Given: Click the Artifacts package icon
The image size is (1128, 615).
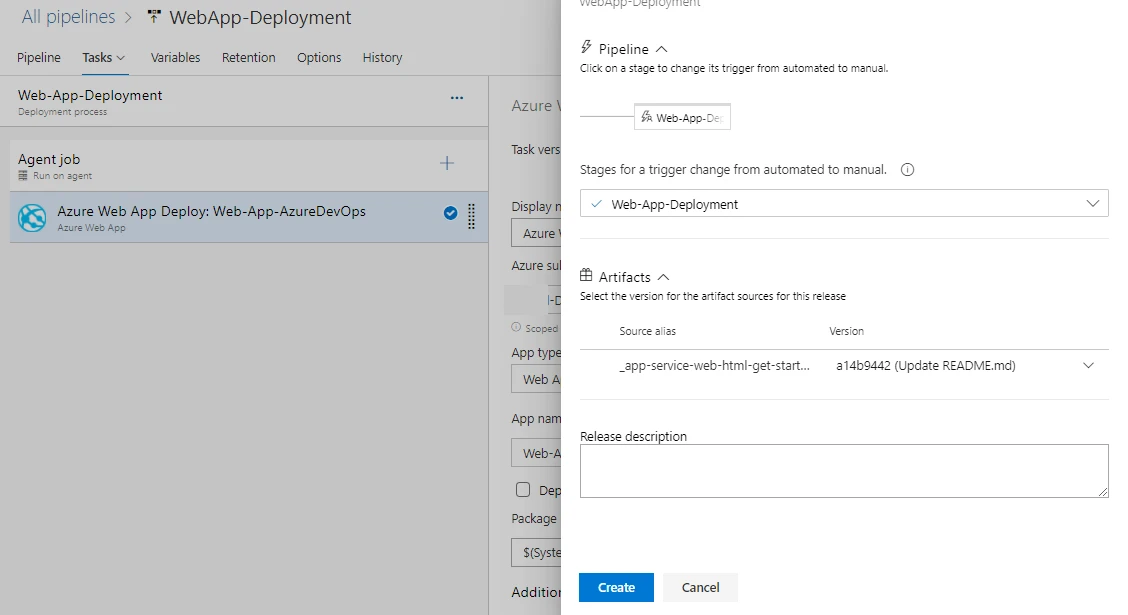Looking at the screenshot, I should [587, 276].
